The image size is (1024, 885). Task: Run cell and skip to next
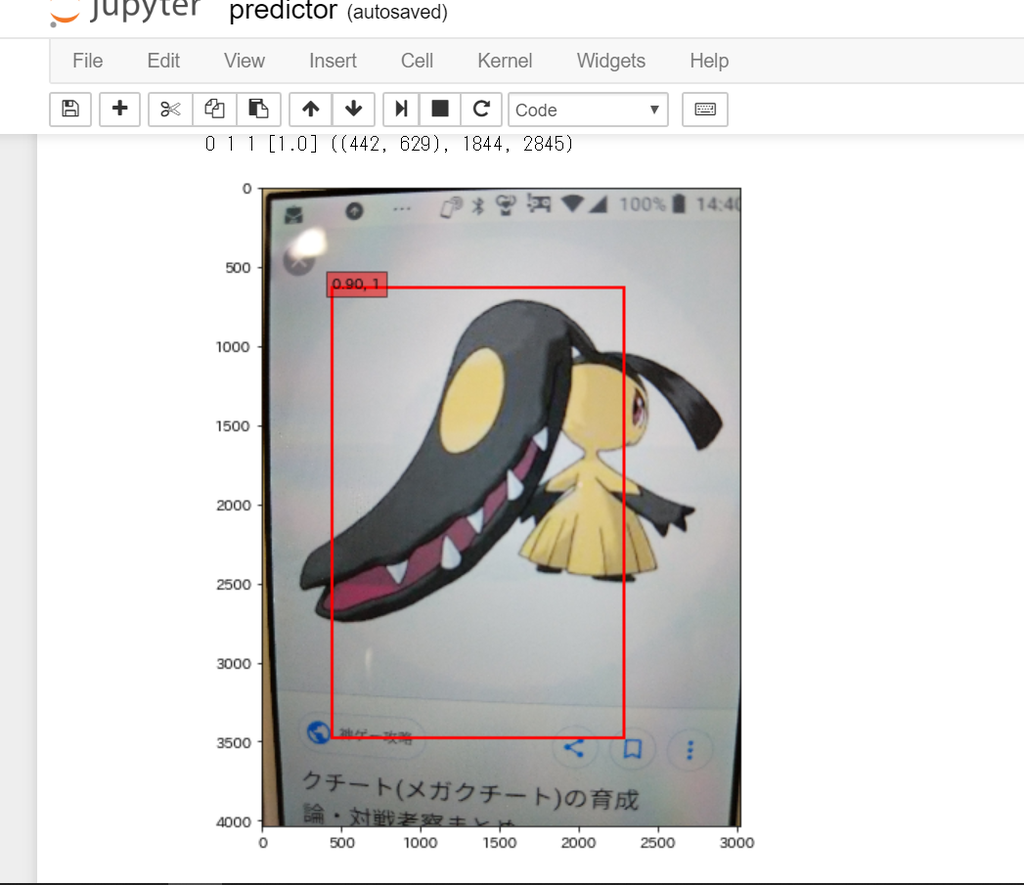[x=401, y=109]
